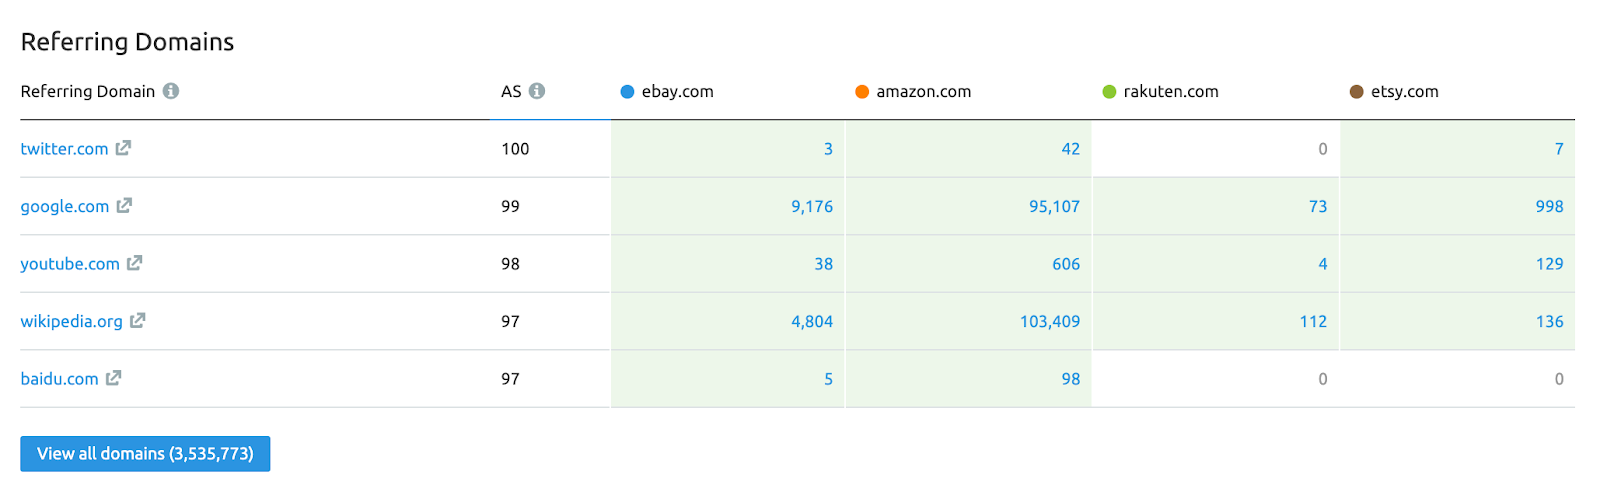Click amazon.com's 95,107 google.com backlinks value
The width and height of the screenshot is (1600, 492).
point(1054,207)
